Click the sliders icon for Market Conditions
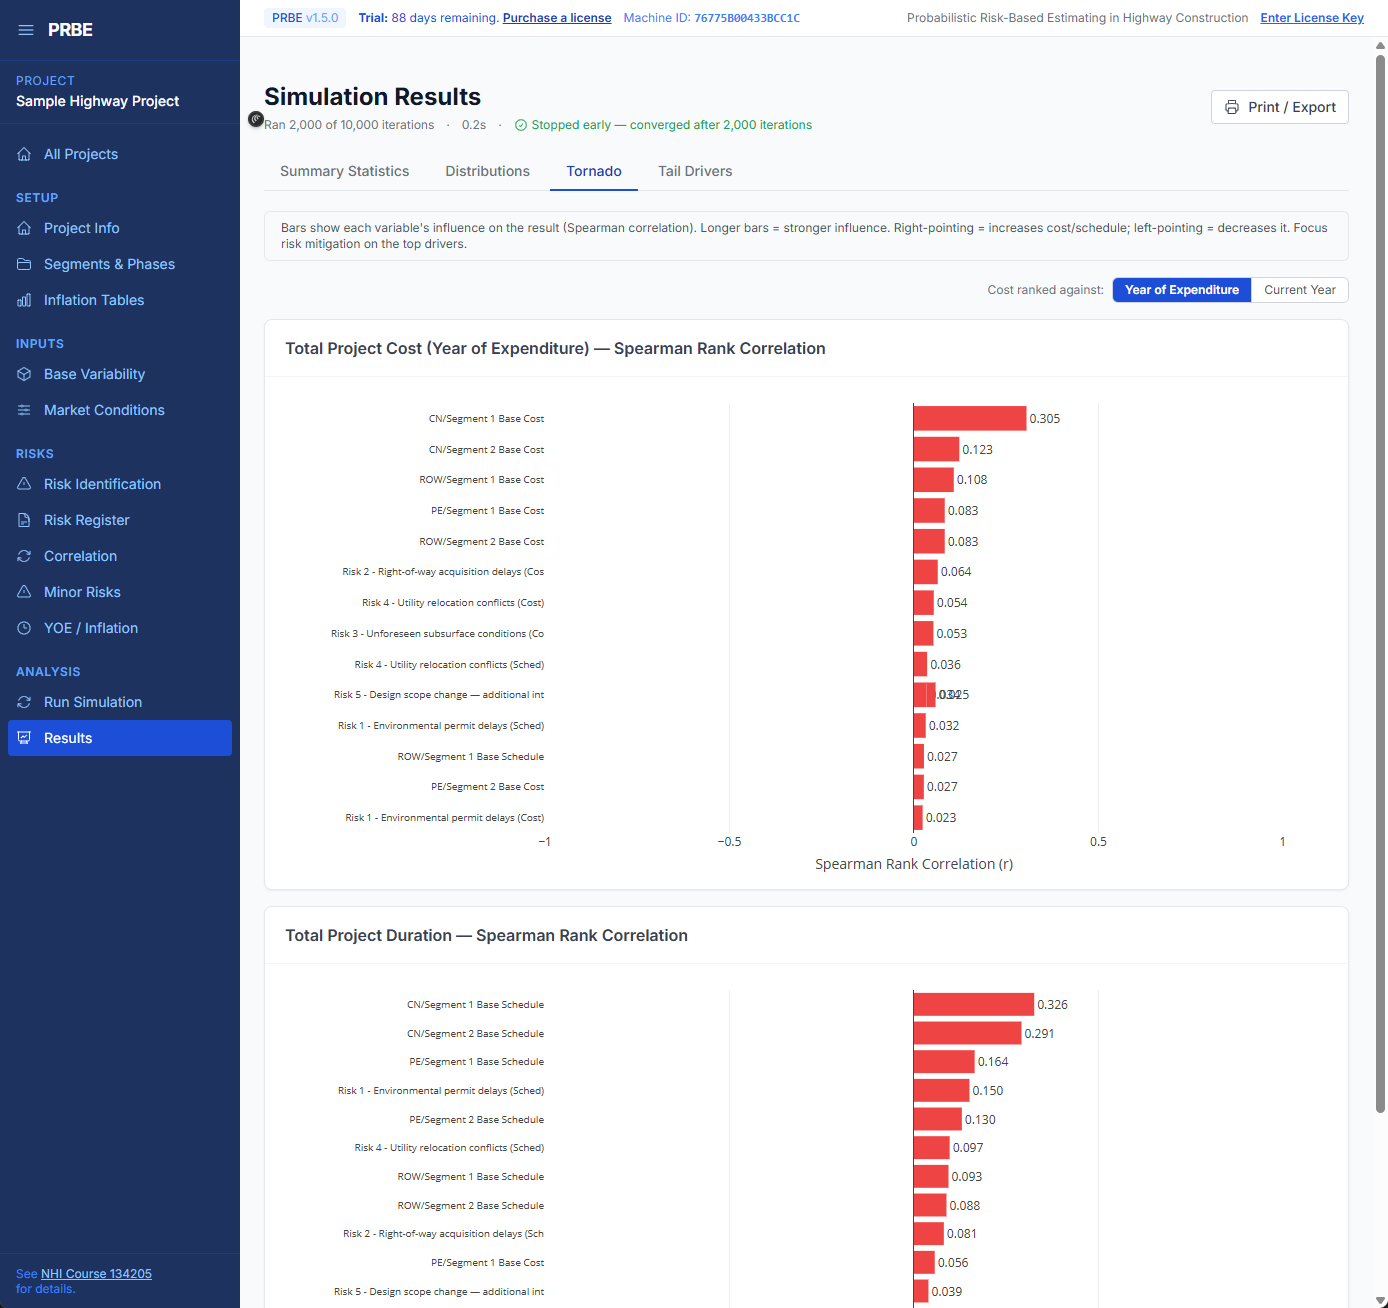Screen dimensions: 1388x1308 pyautogui.click(x=24, y=410)
